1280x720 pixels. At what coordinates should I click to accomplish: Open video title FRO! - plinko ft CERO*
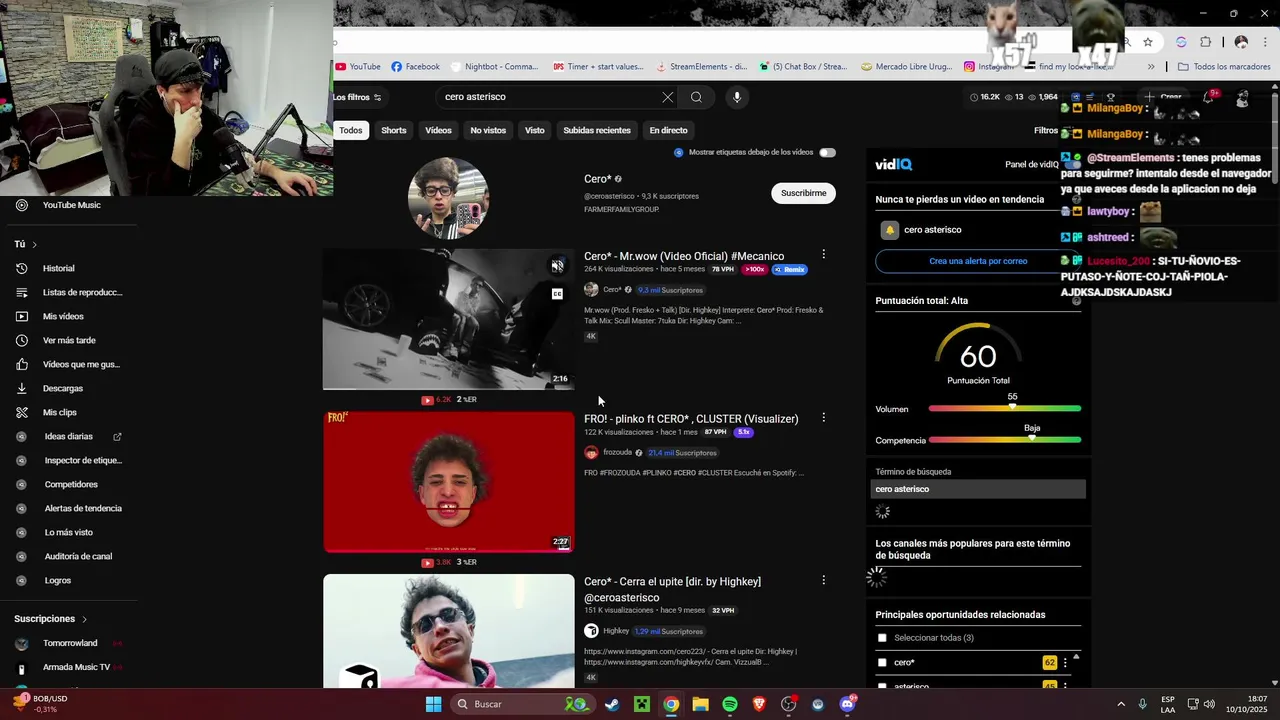(691, 419)
